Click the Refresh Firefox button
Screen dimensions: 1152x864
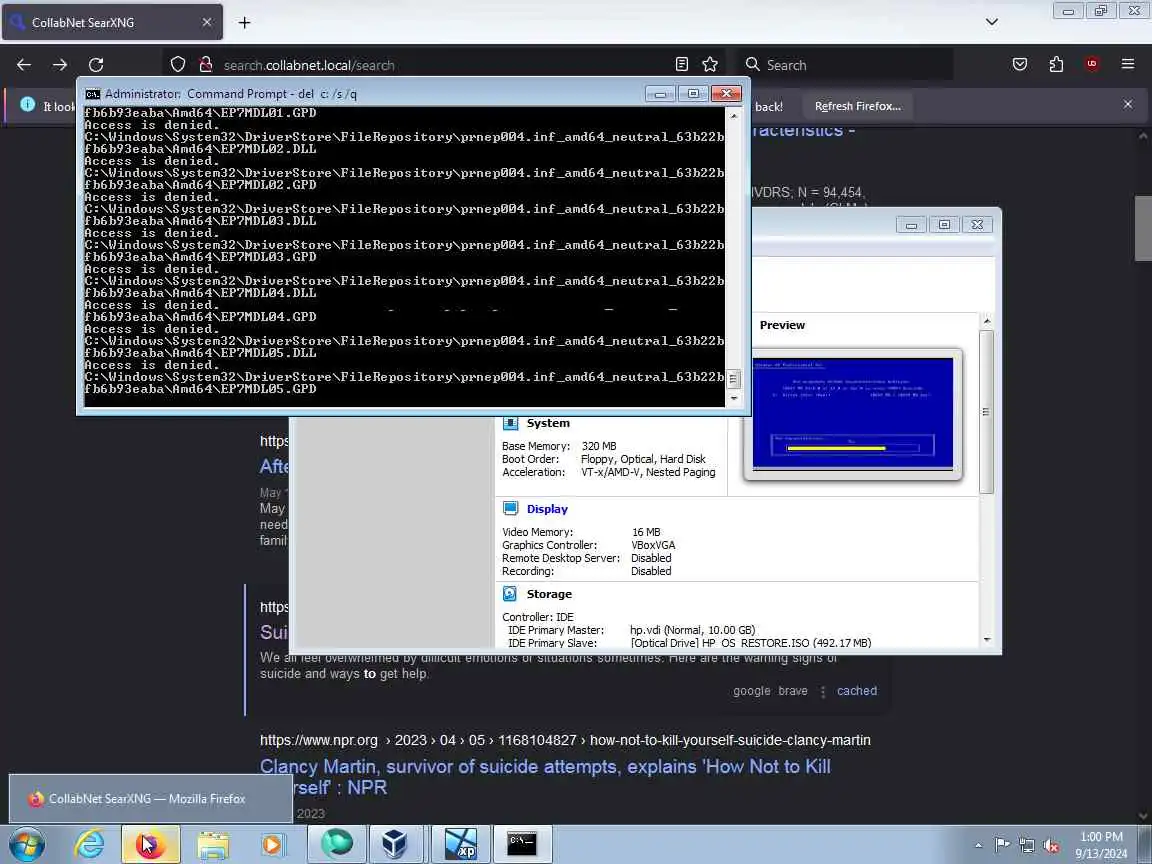(x=857, y=107)
